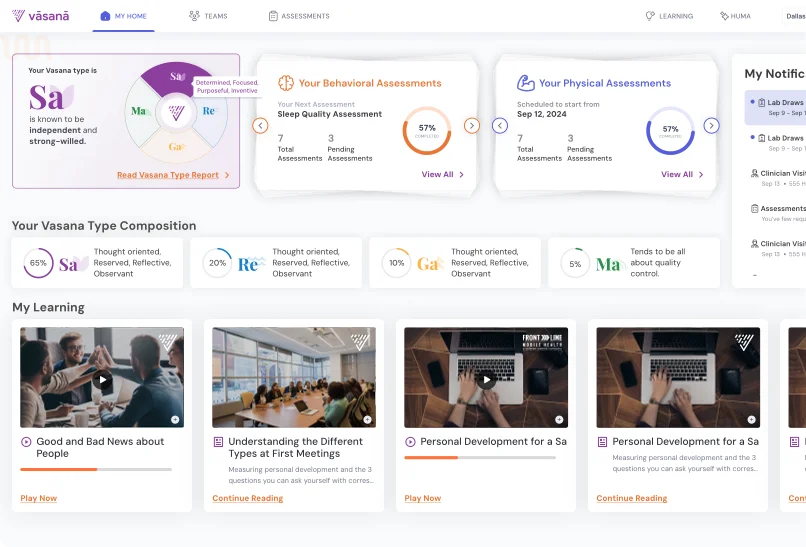This screenshot has width=806, height=547.
Task: Click Continue Reading for First Meetings article
Action: 247,498
